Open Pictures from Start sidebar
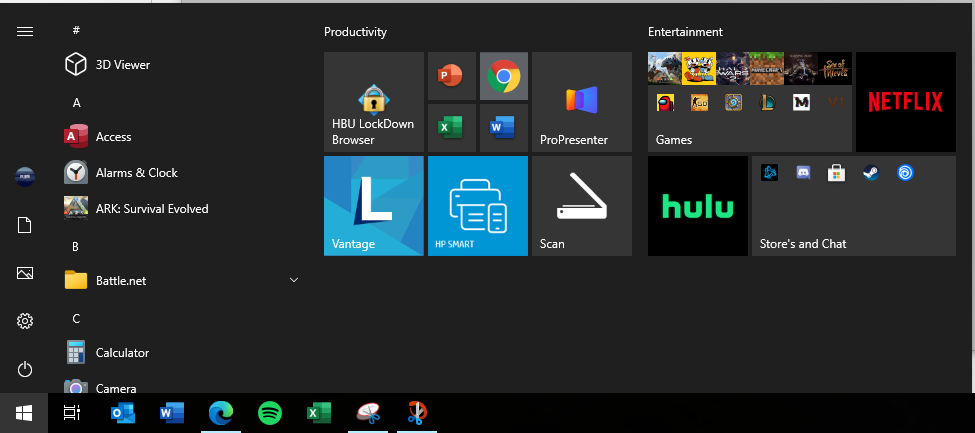 25,273
